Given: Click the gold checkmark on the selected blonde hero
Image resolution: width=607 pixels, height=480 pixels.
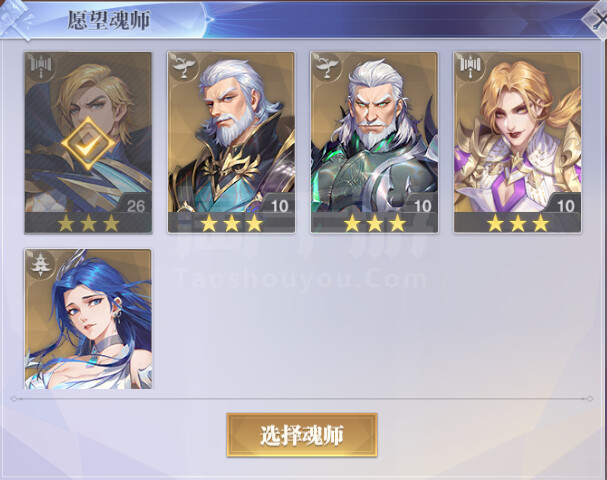Looking at the screenshot, I should coord(88,144).
